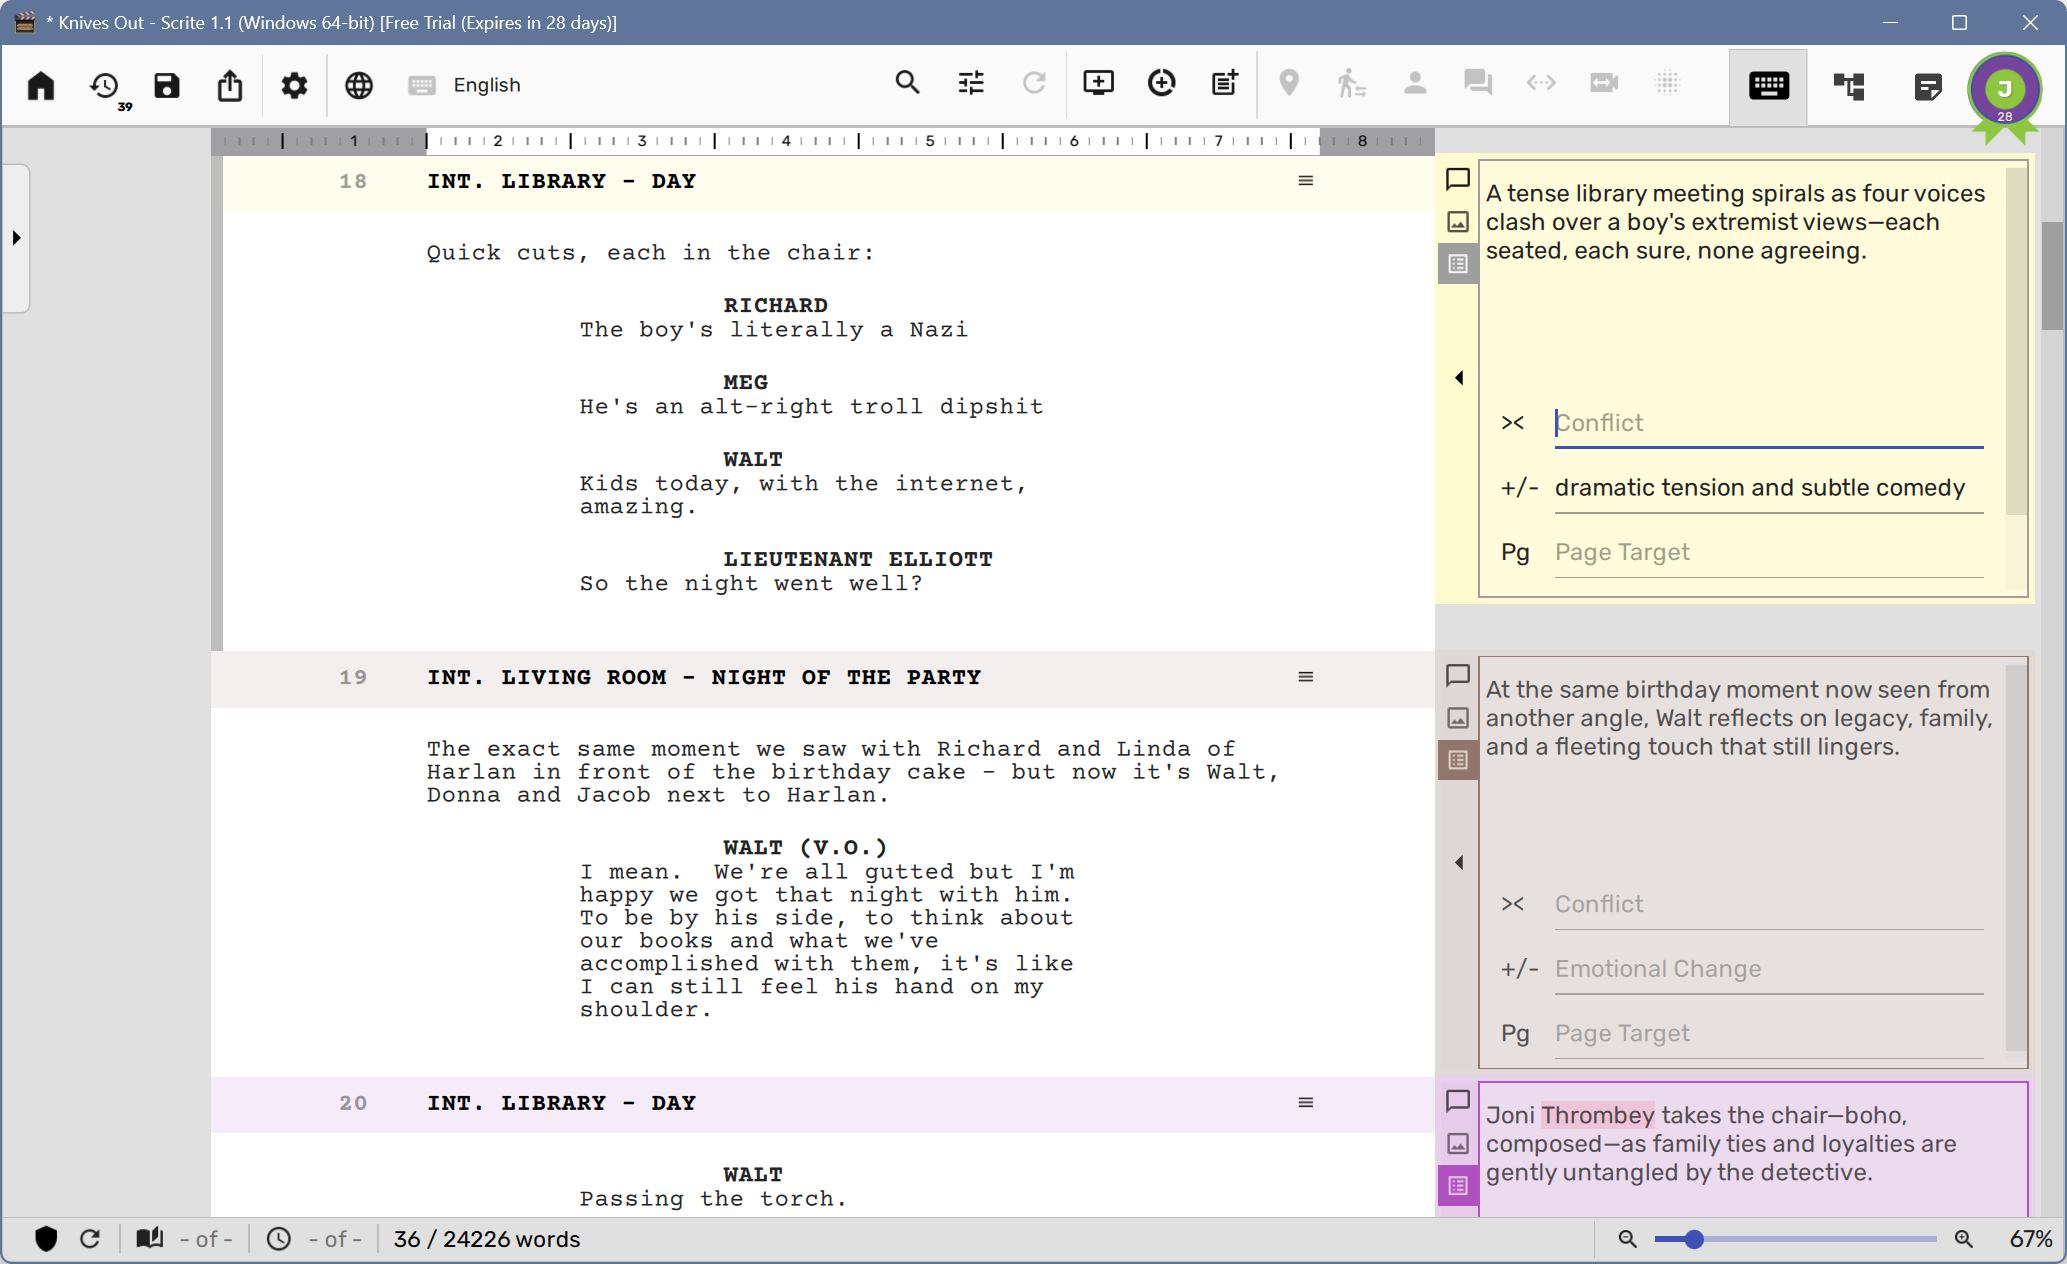Viewport: 2067px width, 1264px height.
Task: Open search with magnifier icon
Action: 907,83
